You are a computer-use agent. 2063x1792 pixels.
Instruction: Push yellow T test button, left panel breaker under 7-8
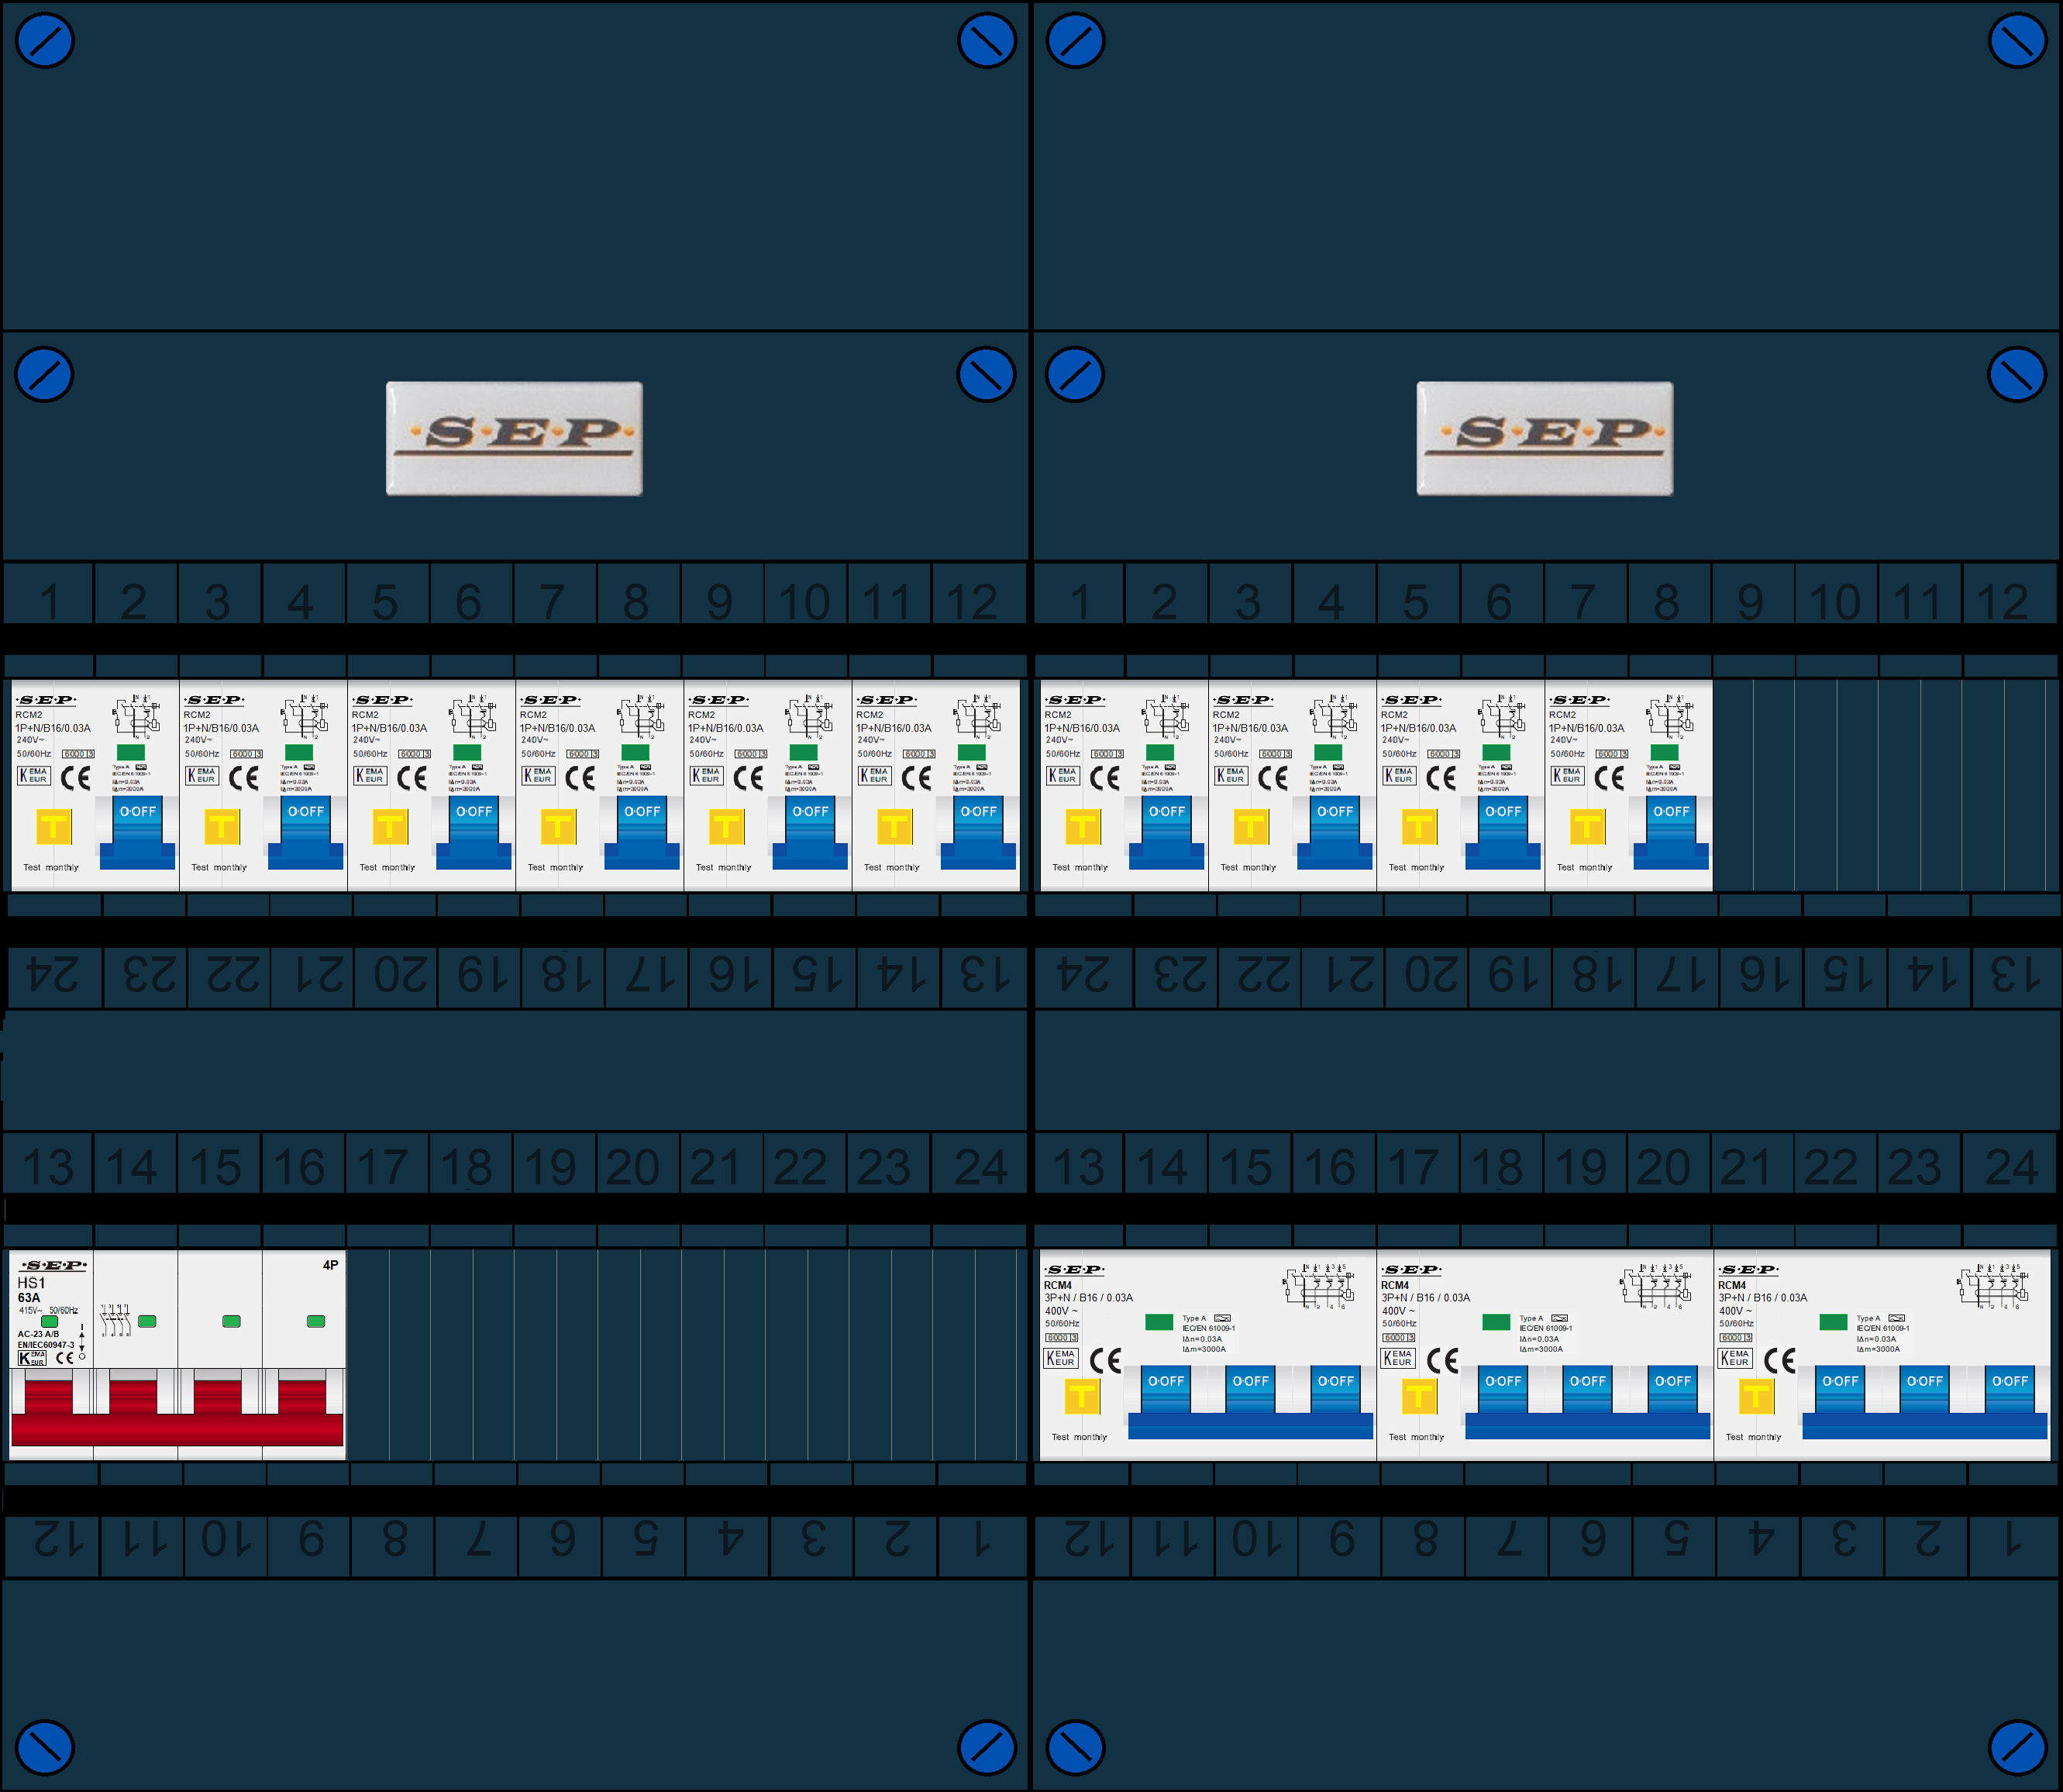pos(558,827)
